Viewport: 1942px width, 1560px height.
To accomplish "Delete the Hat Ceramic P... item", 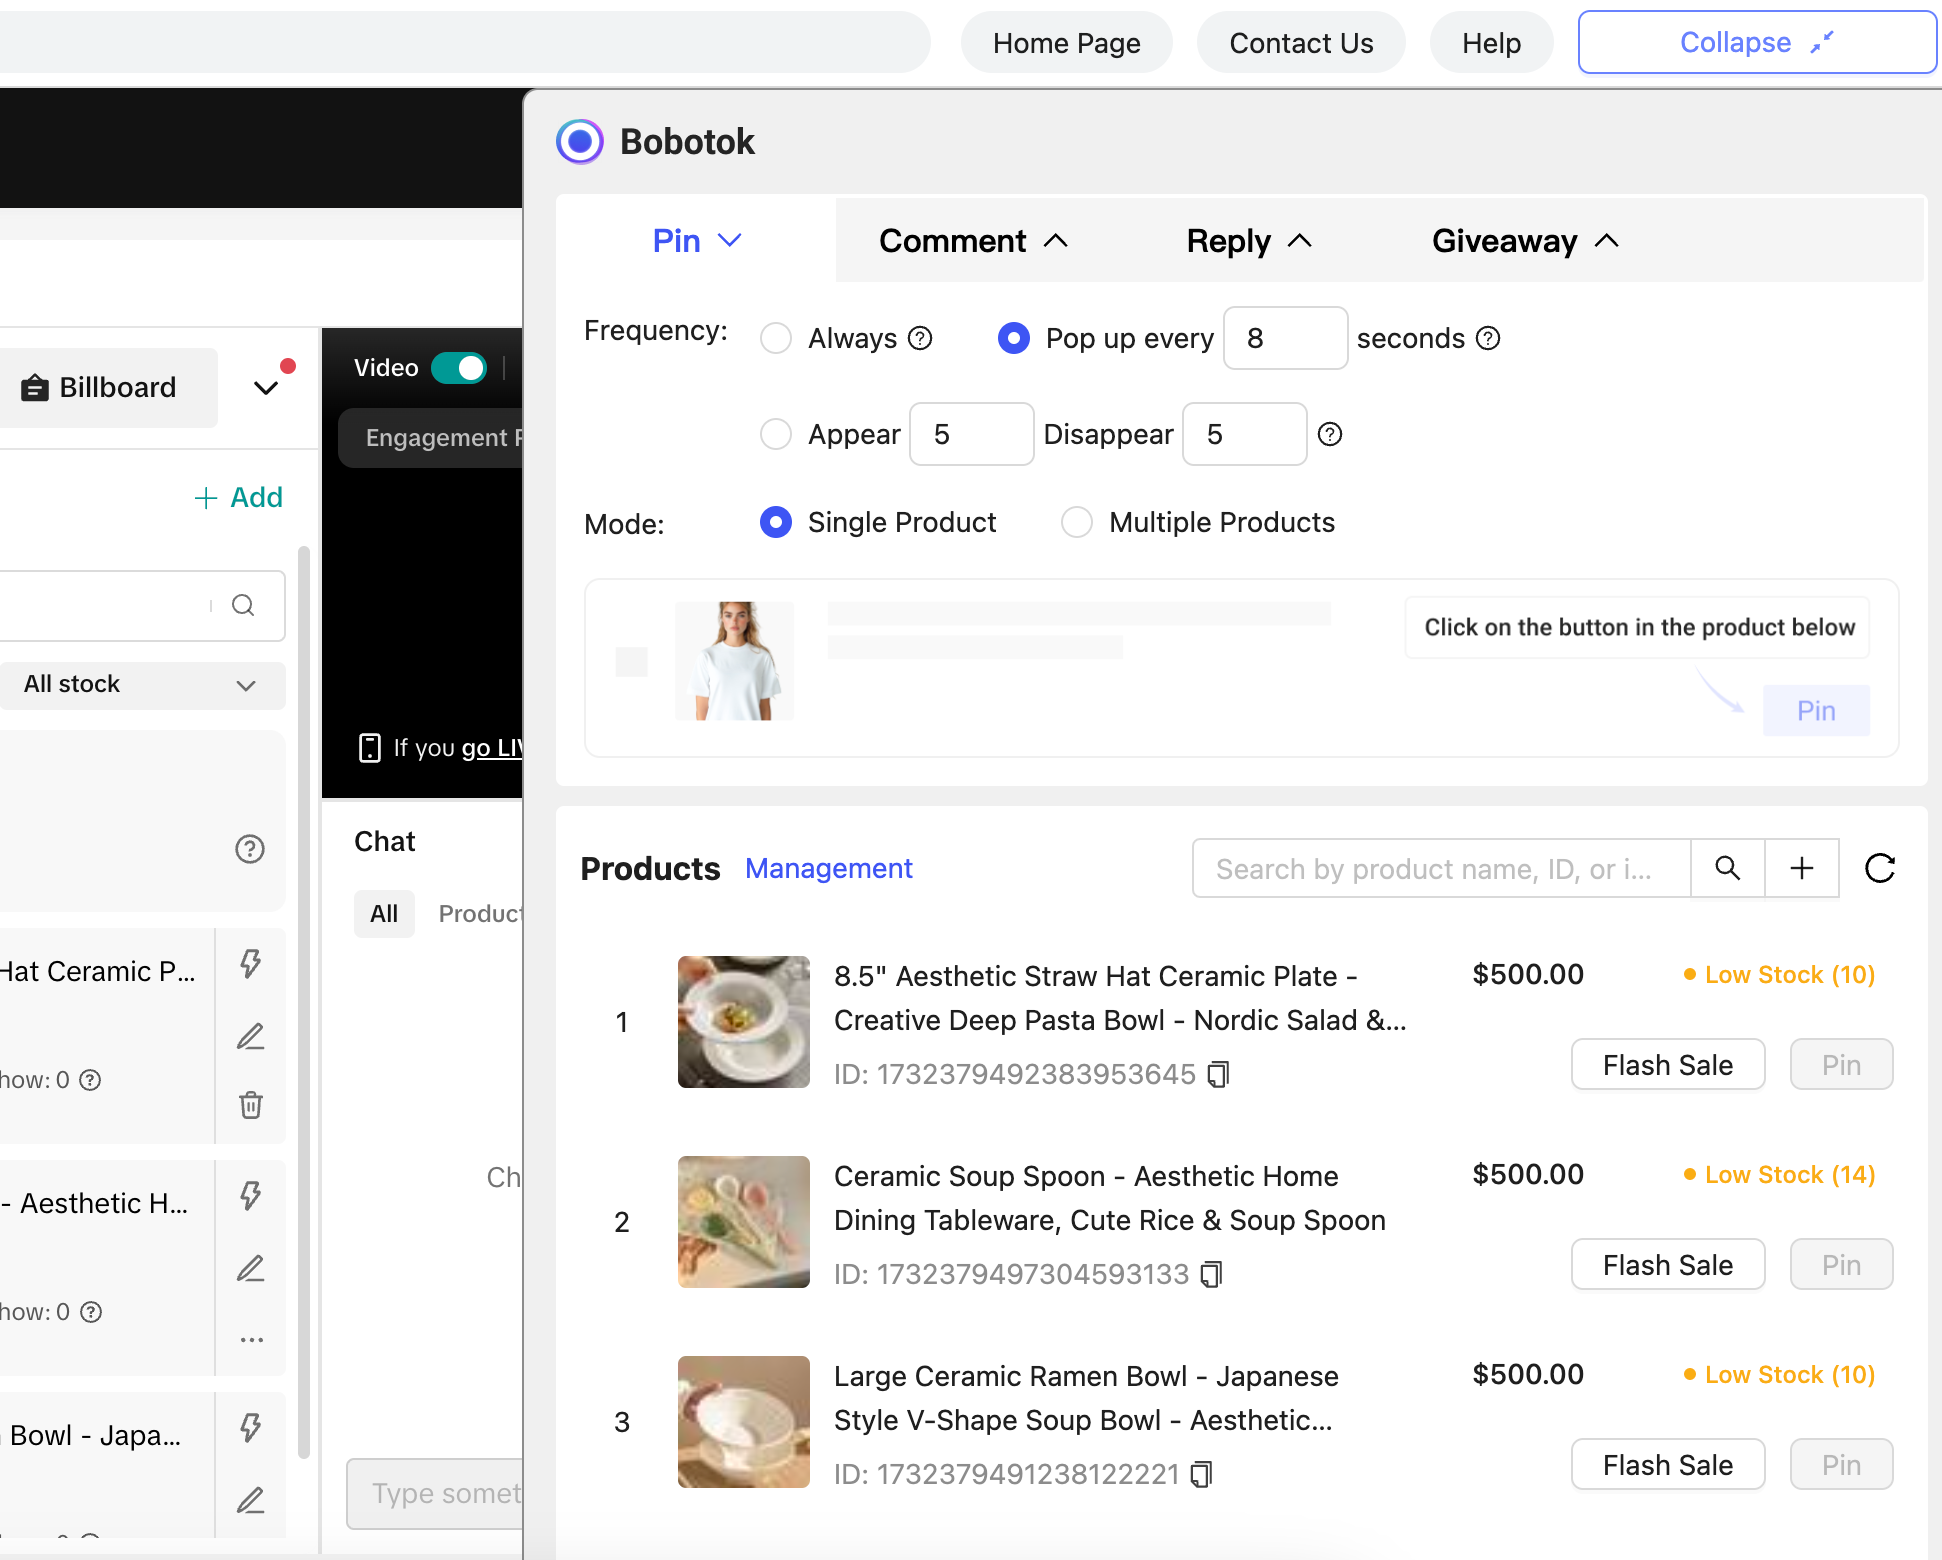I will click(251, 1105).
